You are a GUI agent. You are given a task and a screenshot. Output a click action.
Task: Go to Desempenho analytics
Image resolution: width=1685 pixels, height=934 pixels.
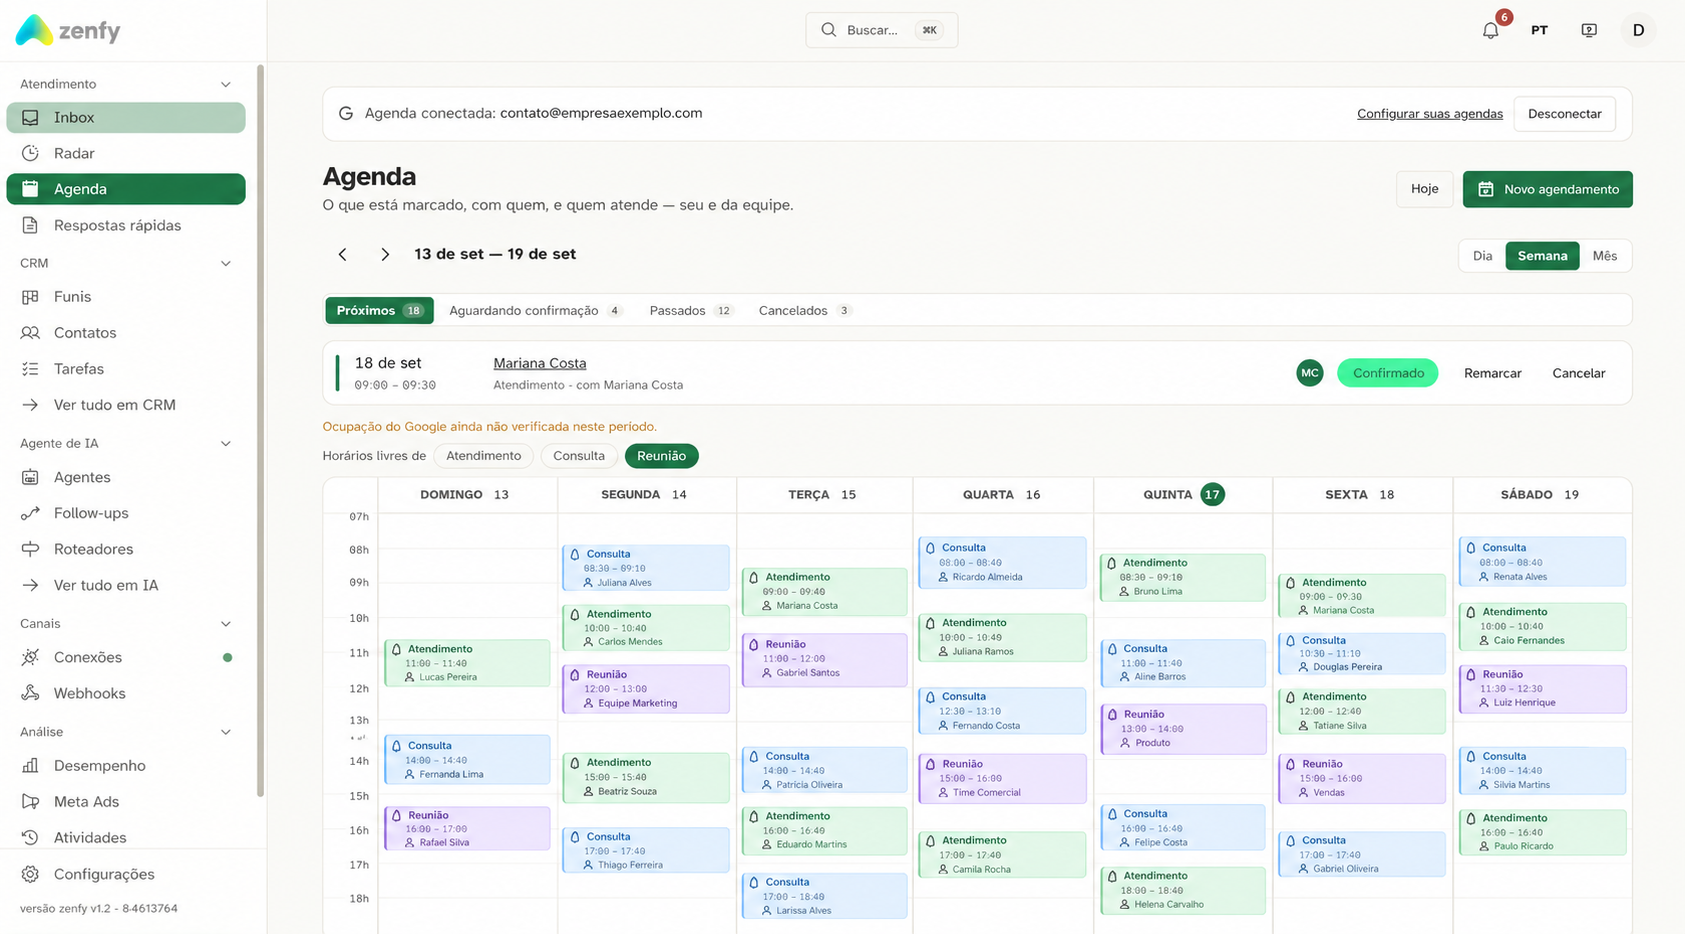(126, 765)
